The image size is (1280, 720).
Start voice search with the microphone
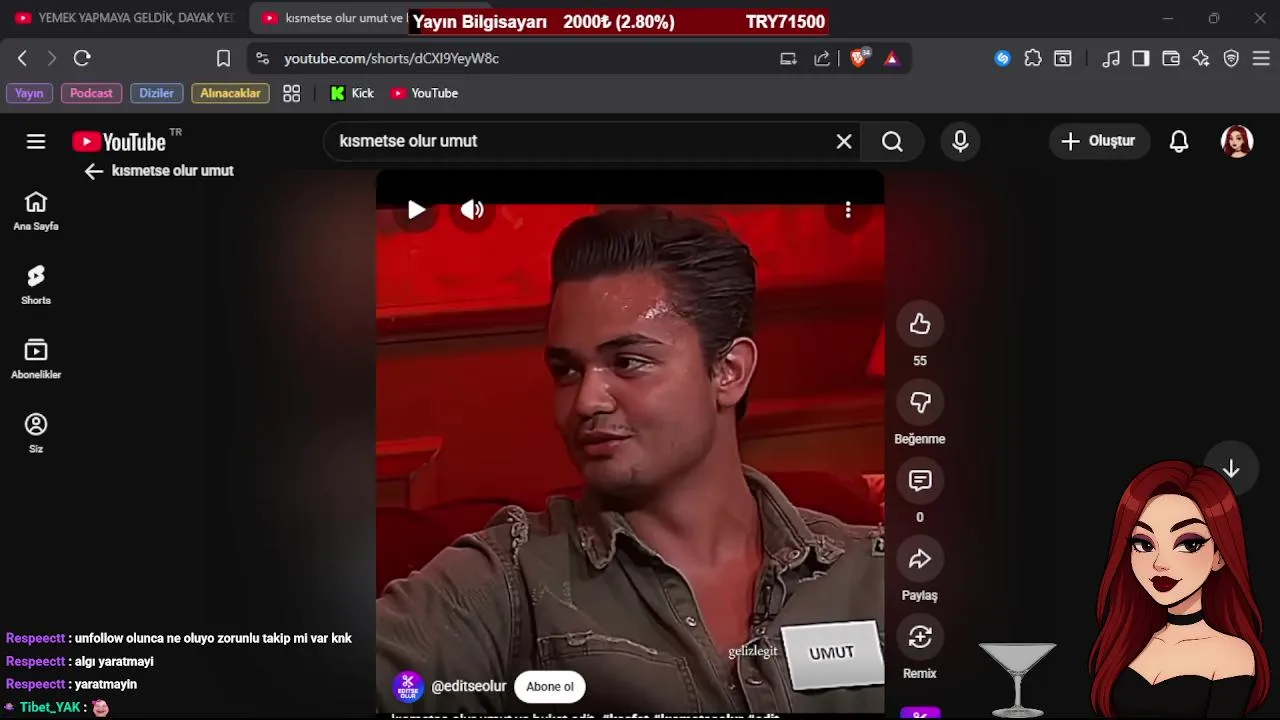(960, 141)
